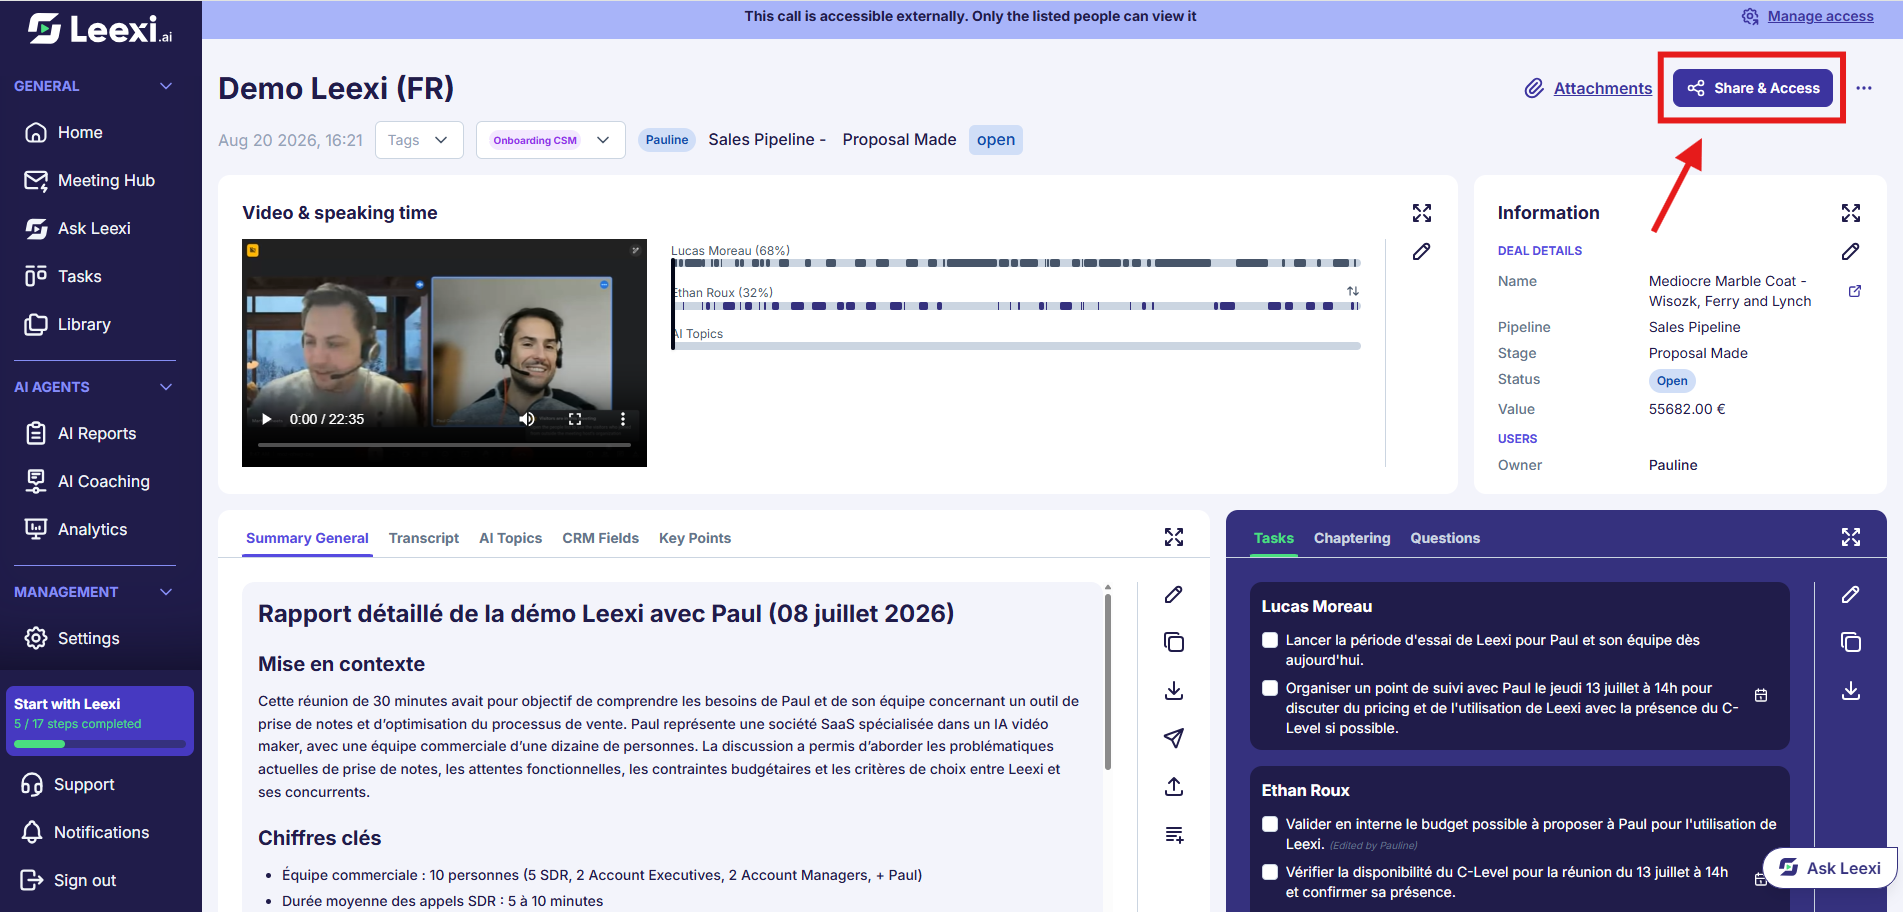This screenshot has width=1903, height=912.
Task: Download the summary
Action: pyautogui.click(x=1174, y=691)
